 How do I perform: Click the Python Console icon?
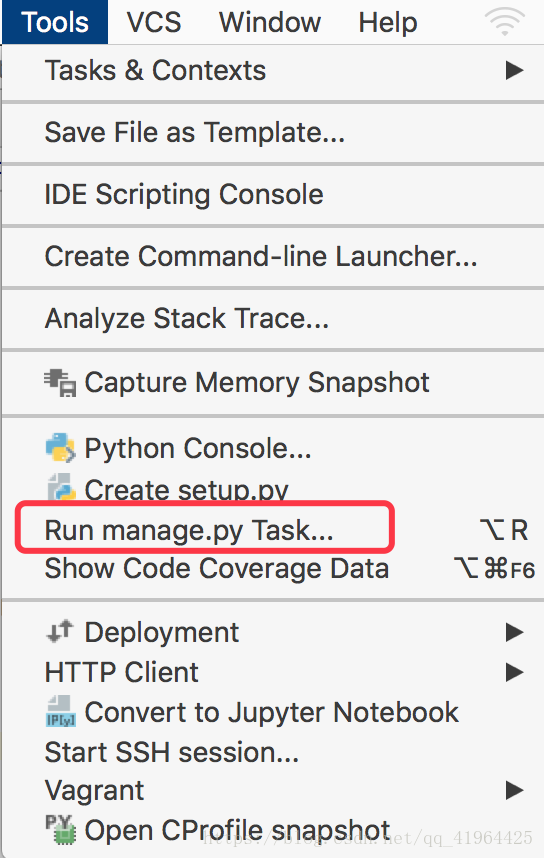point(60,448)
